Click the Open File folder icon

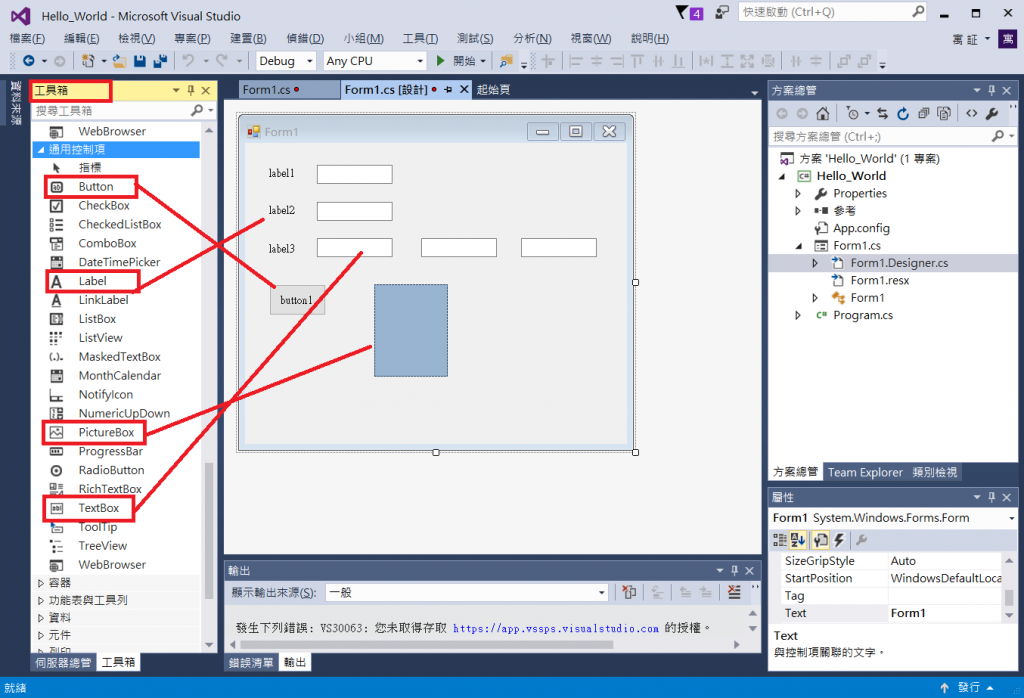click(x=120, y=61)
